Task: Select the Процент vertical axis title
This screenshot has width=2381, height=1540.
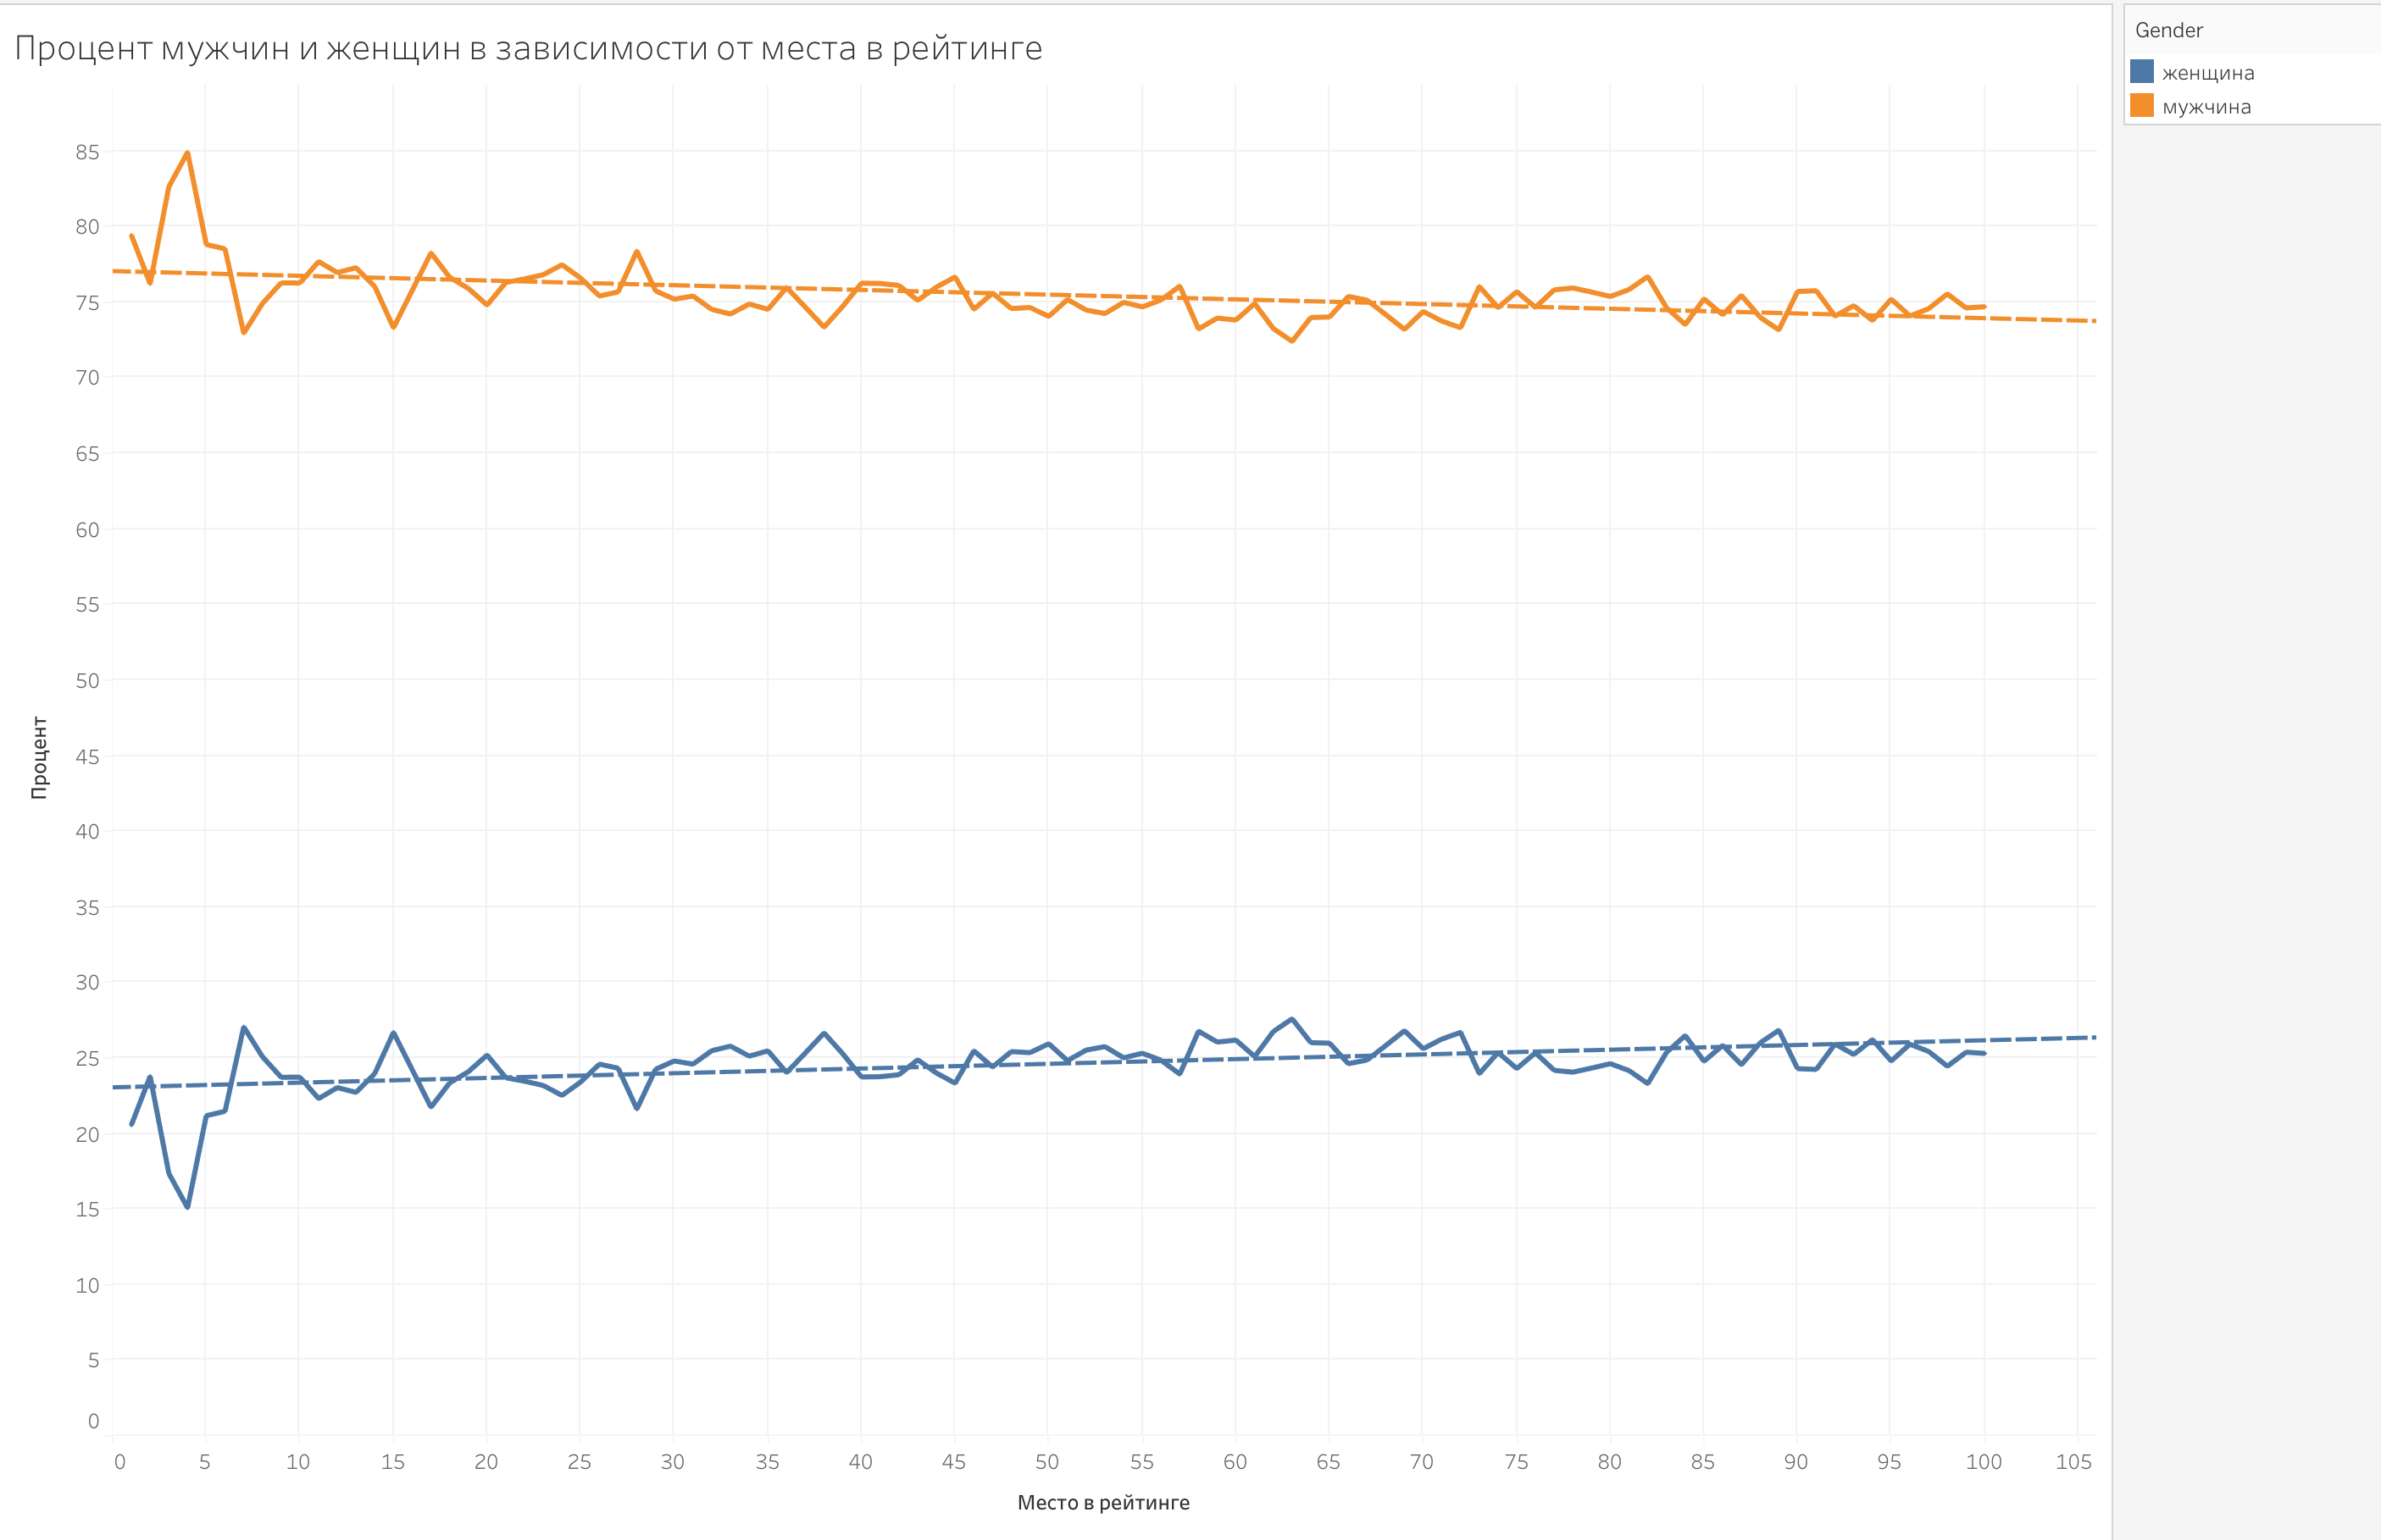Action: [x=39, y=757]
